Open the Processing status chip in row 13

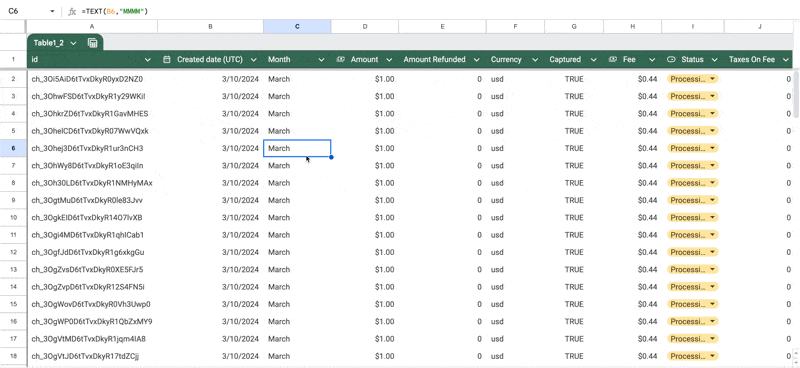click(x=692, y=269)
